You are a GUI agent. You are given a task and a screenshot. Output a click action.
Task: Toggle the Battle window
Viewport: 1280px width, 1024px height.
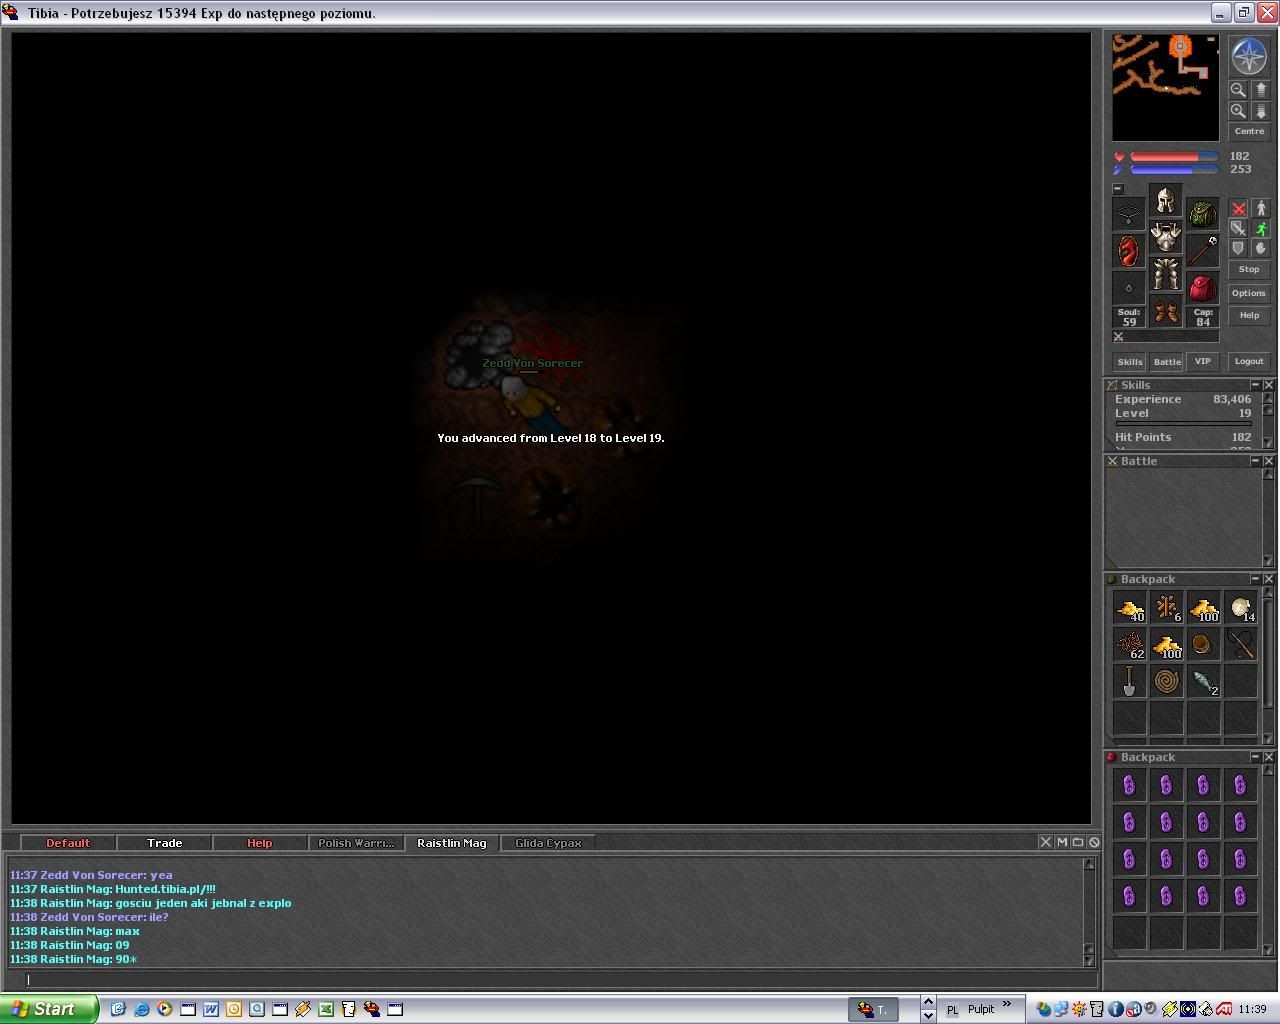pos(1167,362)
